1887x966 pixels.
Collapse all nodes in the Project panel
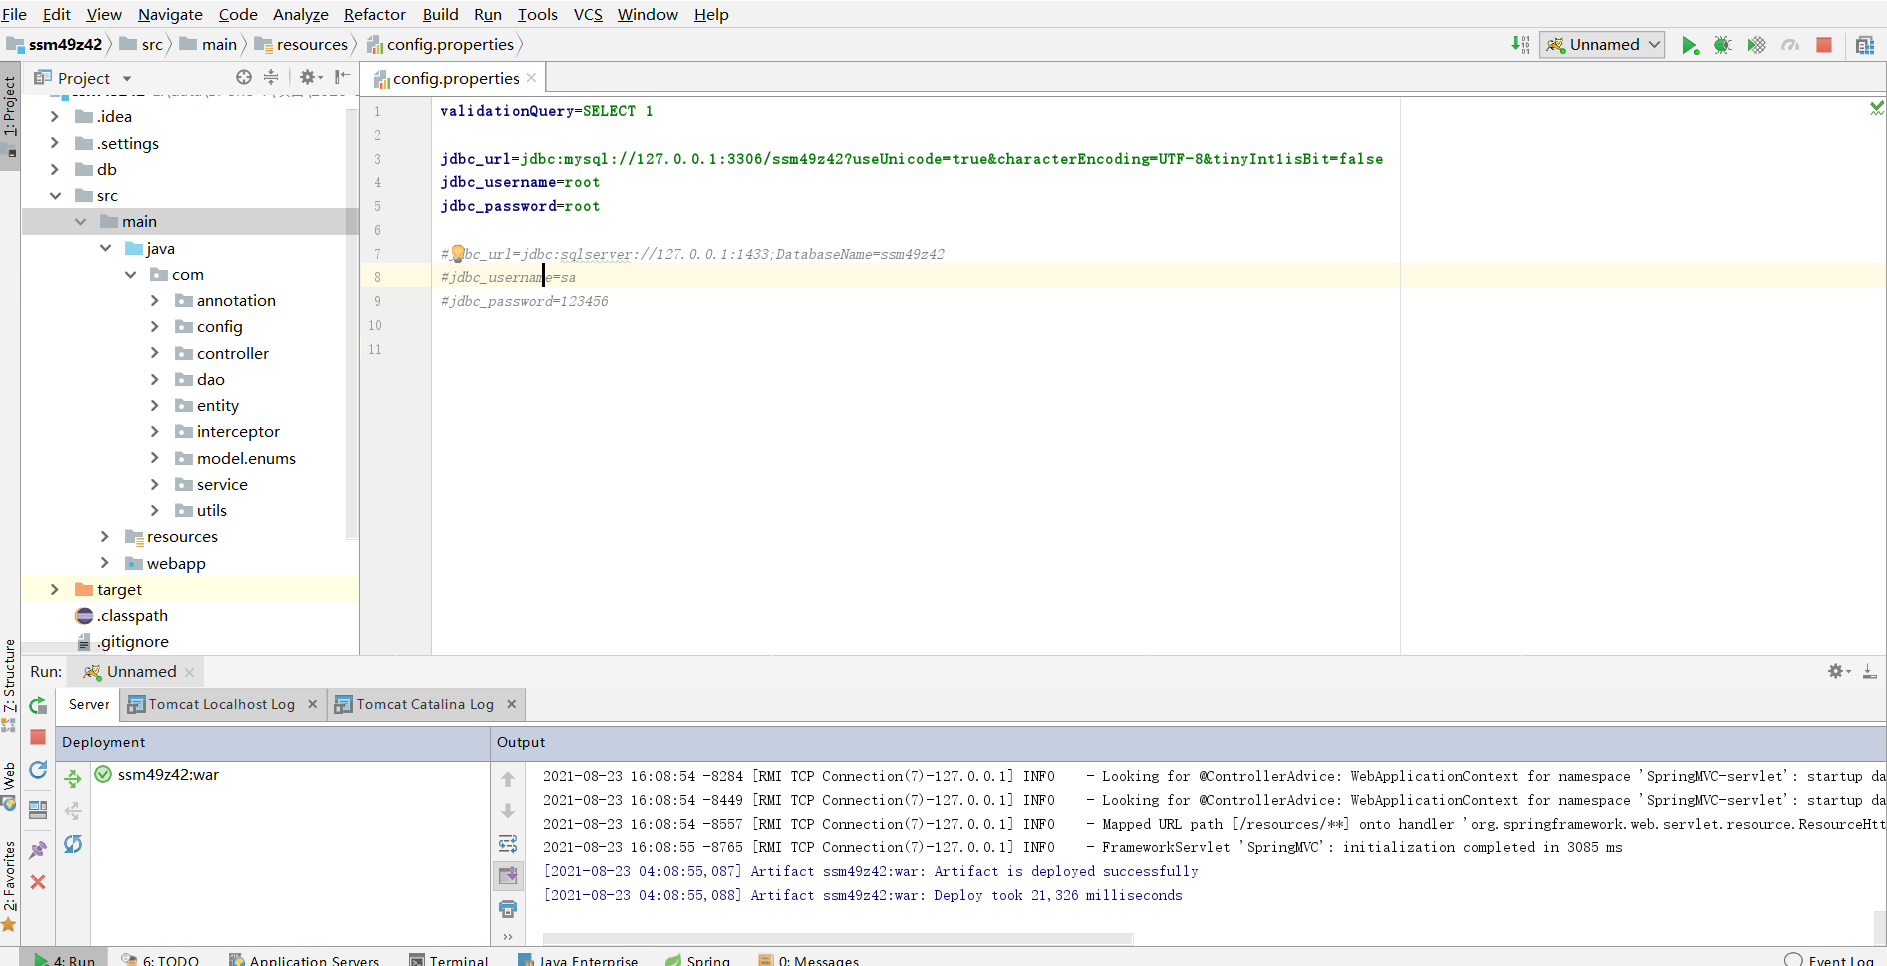click(x=271, y=77)
